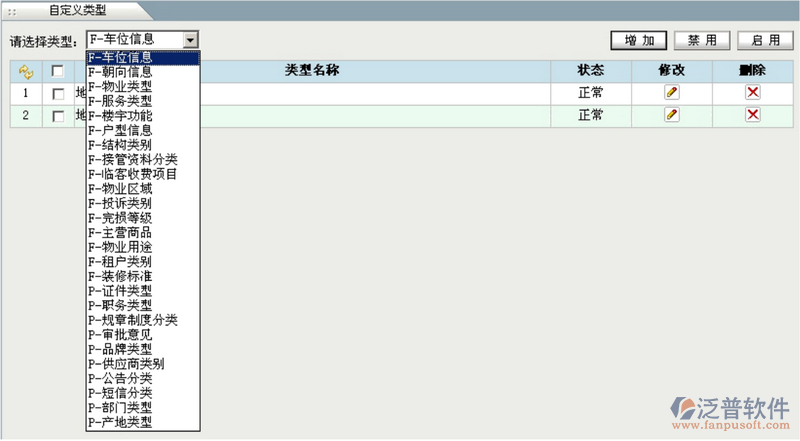Pick F-物业用途 from the list
The width and height of the screenshot is (800, 441).
coord(143,247)
